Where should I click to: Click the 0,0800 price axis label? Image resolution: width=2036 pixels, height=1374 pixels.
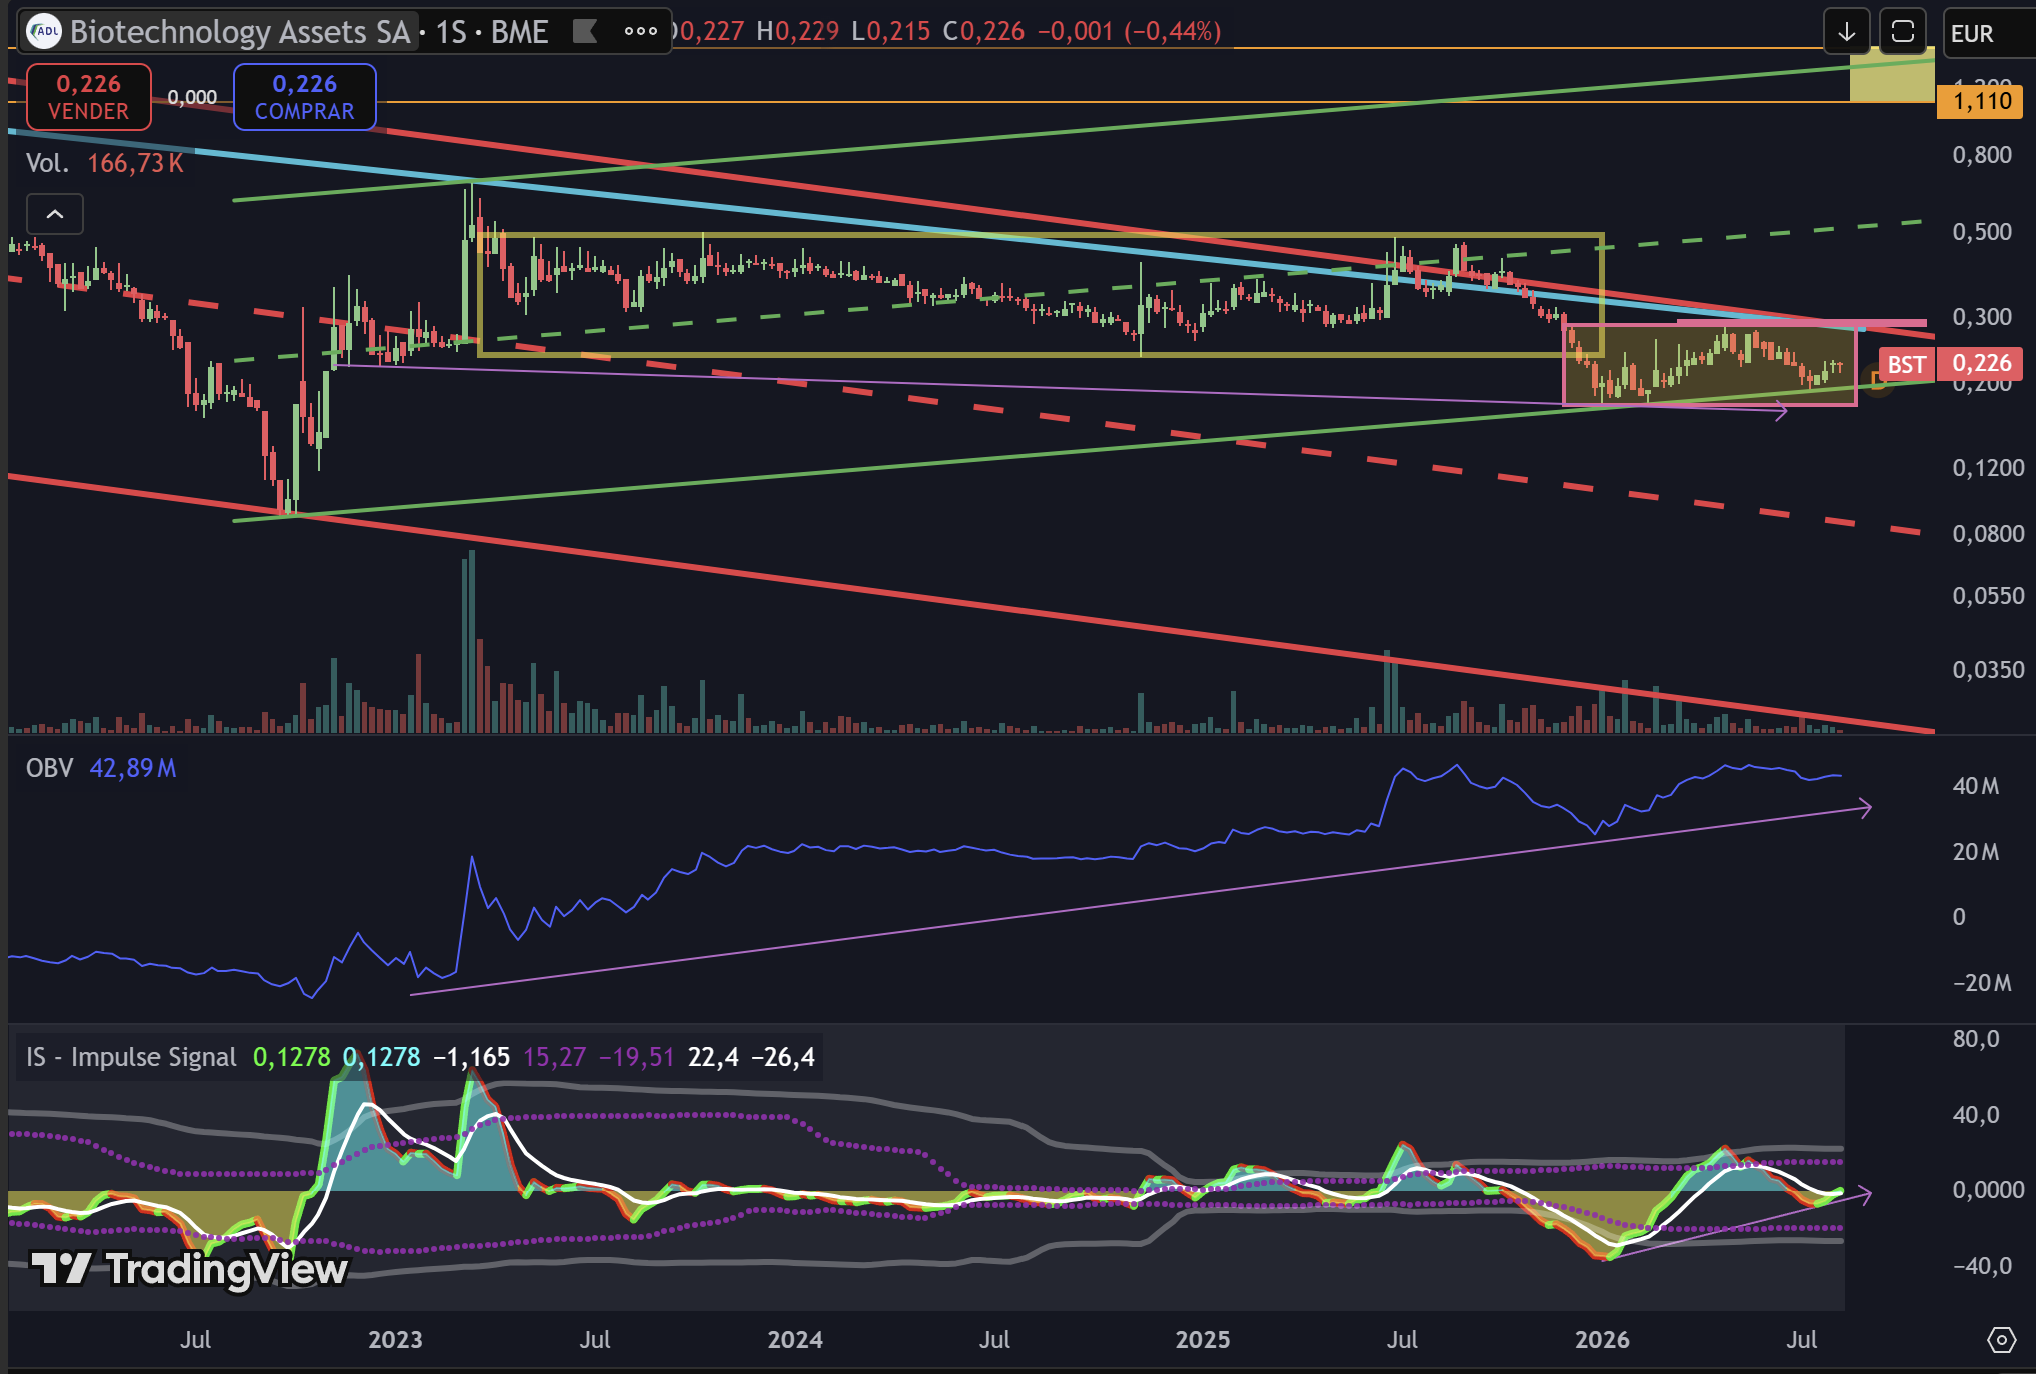pos(1988,534)
